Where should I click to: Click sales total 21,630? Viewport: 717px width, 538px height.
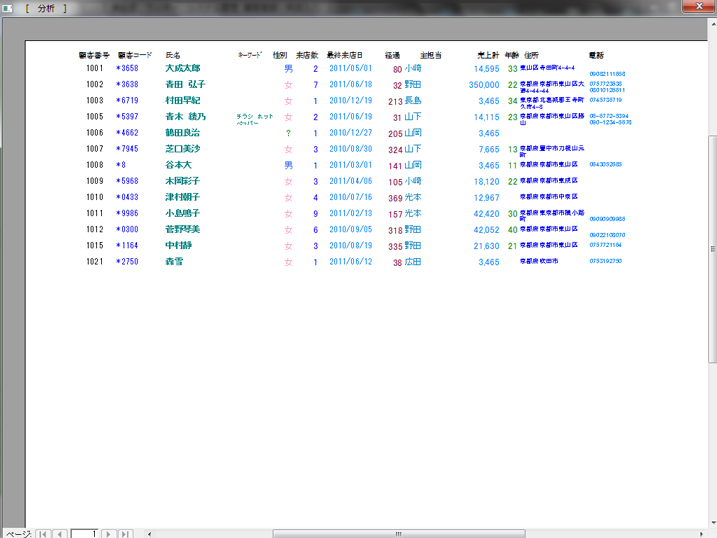point(487,246)
